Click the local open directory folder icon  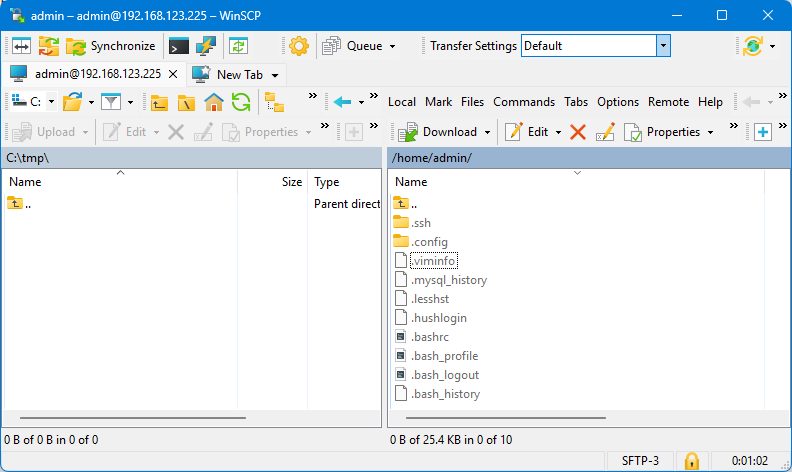(73, 102)
